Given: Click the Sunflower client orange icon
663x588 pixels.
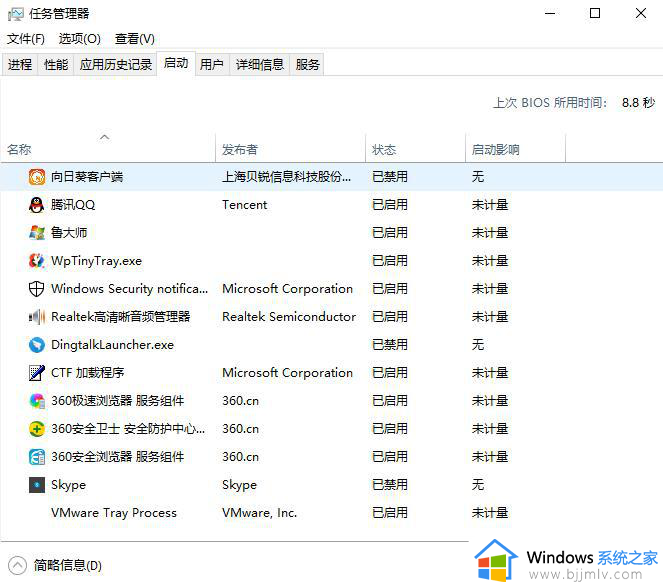Looking at the screenshot, I should pyautogui.click(x=37, y=177).
